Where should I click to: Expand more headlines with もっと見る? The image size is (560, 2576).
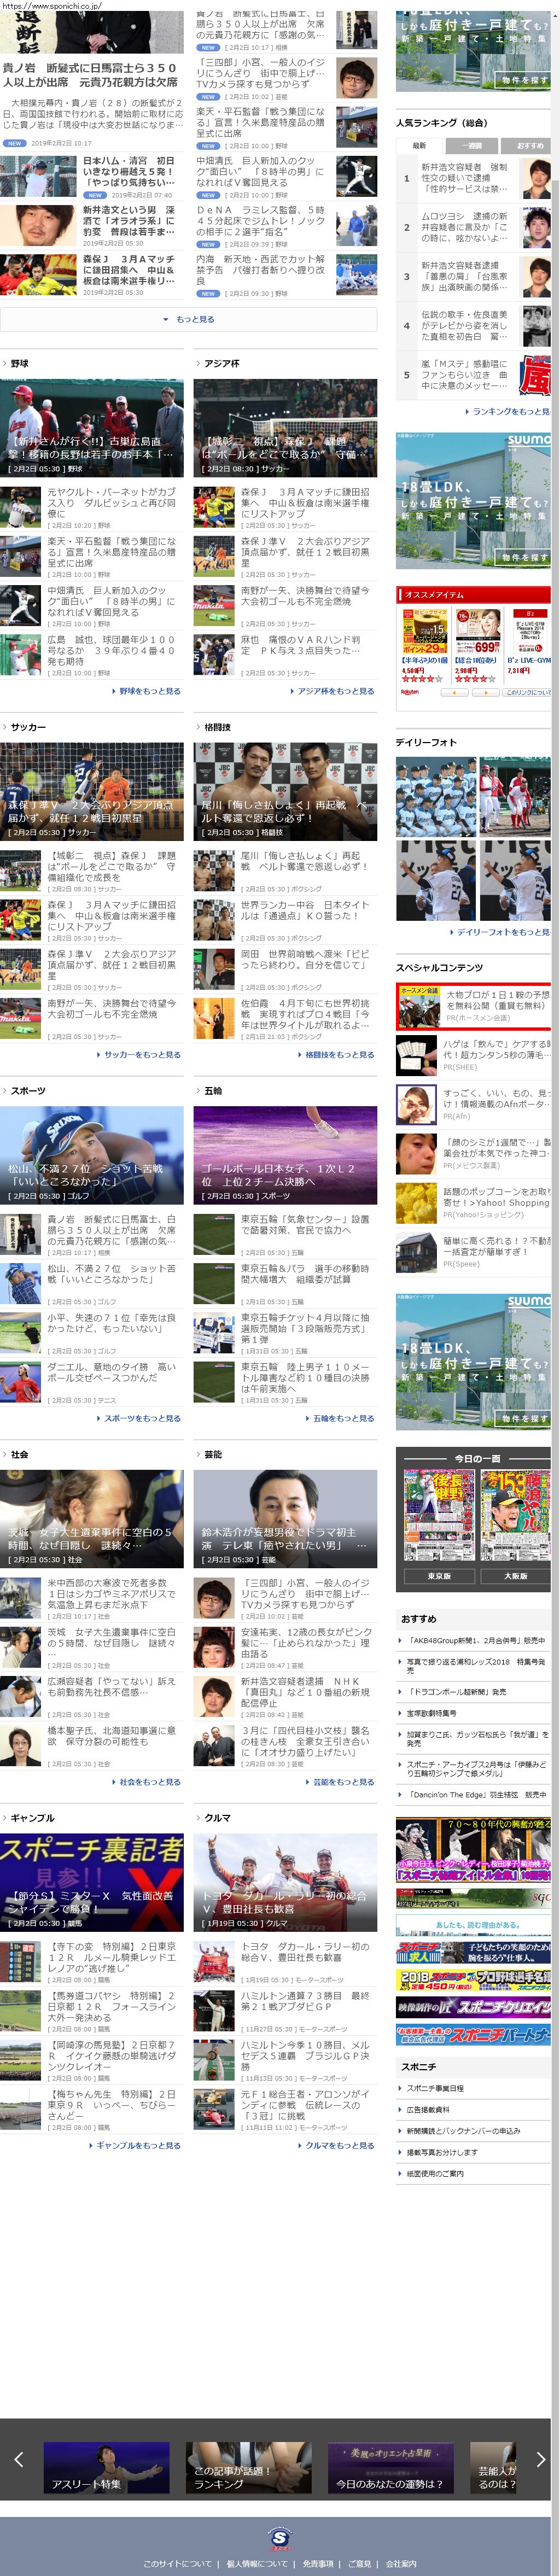(x=189, y=319)
